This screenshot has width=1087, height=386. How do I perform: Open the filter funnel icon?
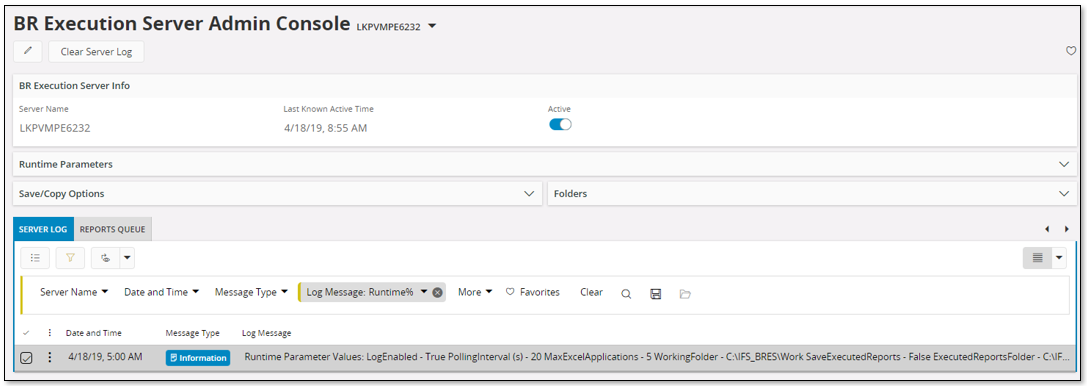coord(70,258)
